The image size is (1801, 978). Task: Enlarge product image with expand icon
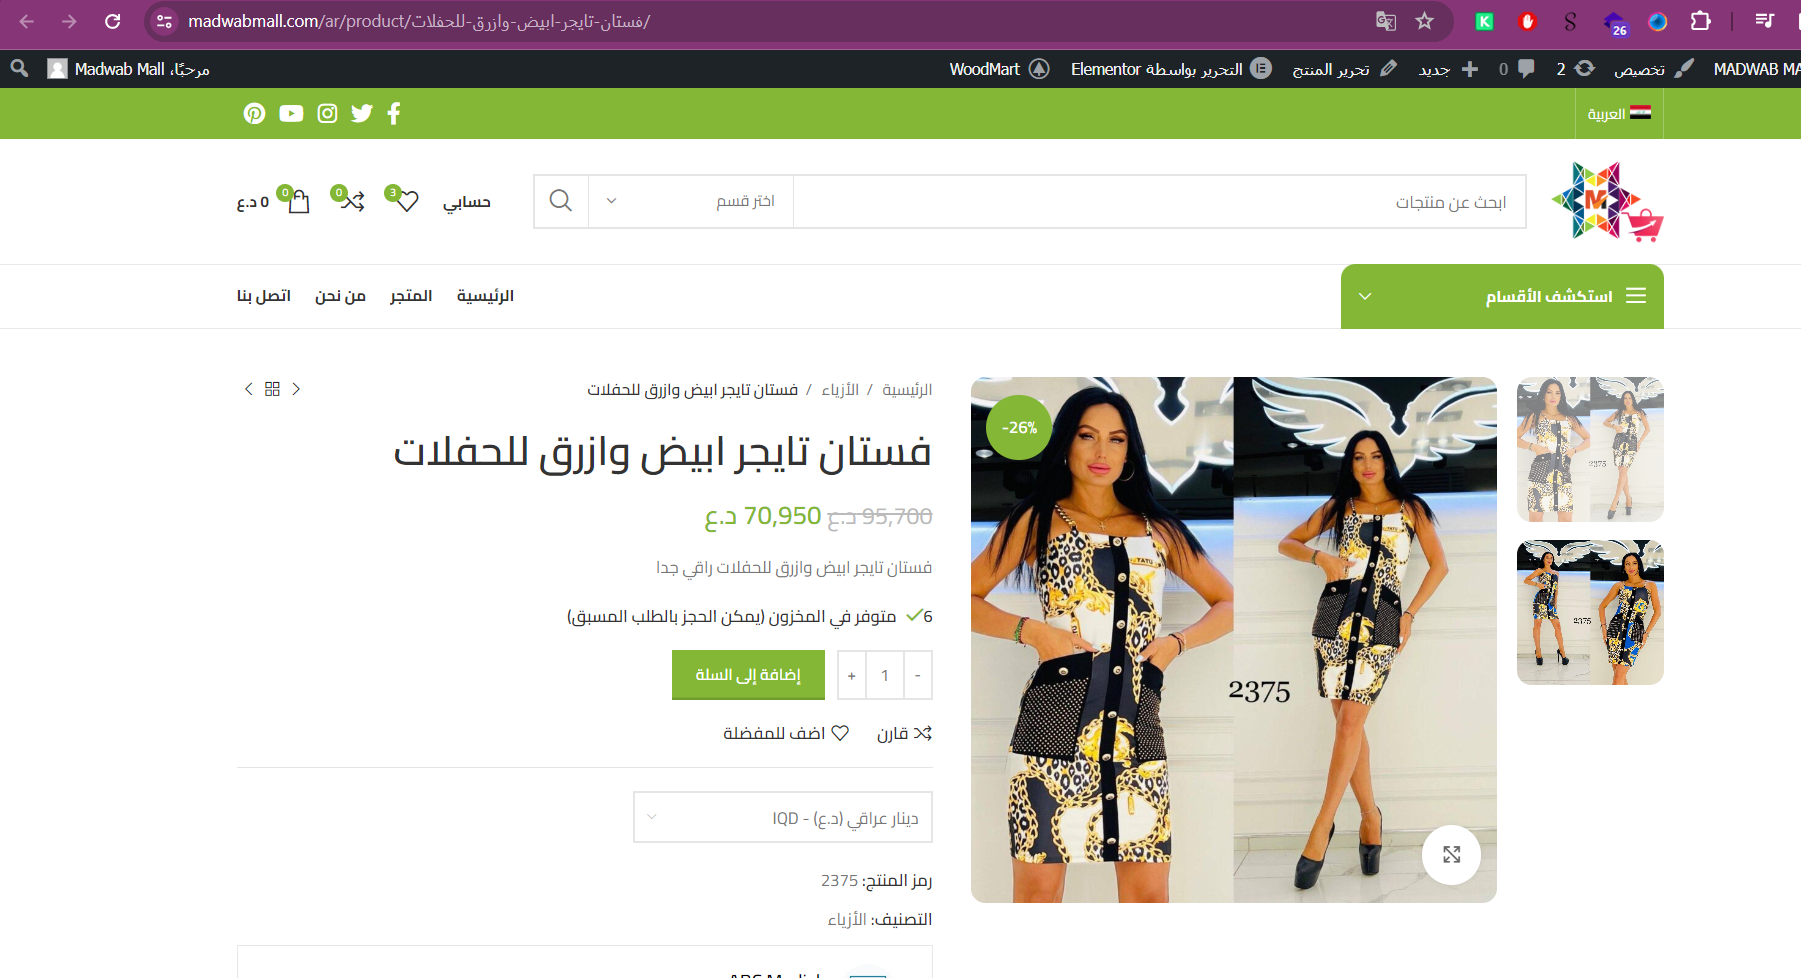(x=1452, y=855)
